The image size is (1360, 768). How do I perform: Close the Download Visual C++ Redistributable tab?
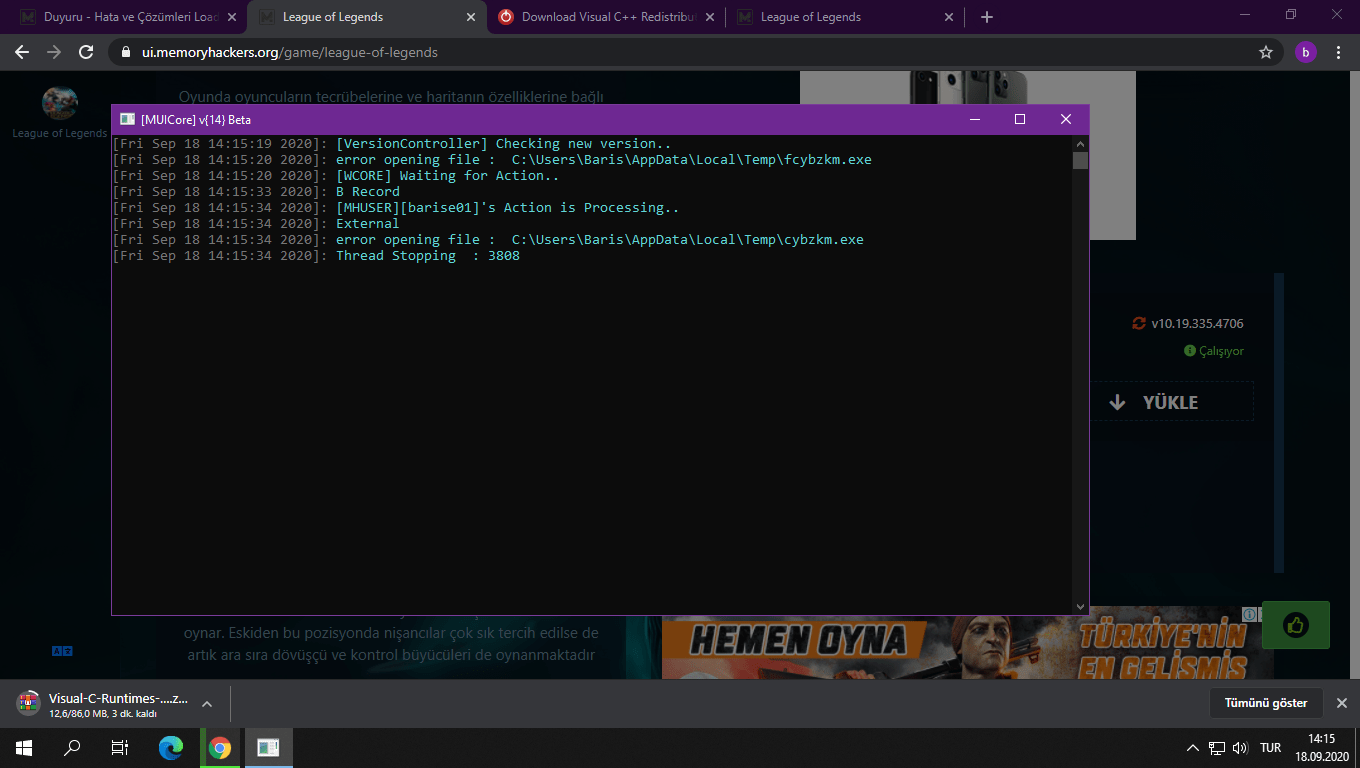click(710, 17)
